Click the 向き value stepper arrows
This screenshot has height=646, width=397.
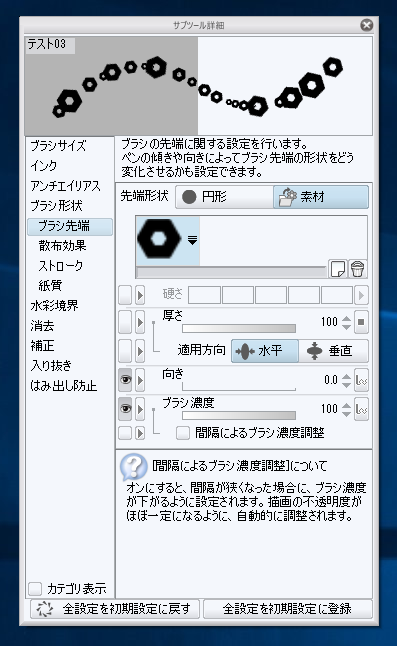click(x=346, y=380)
